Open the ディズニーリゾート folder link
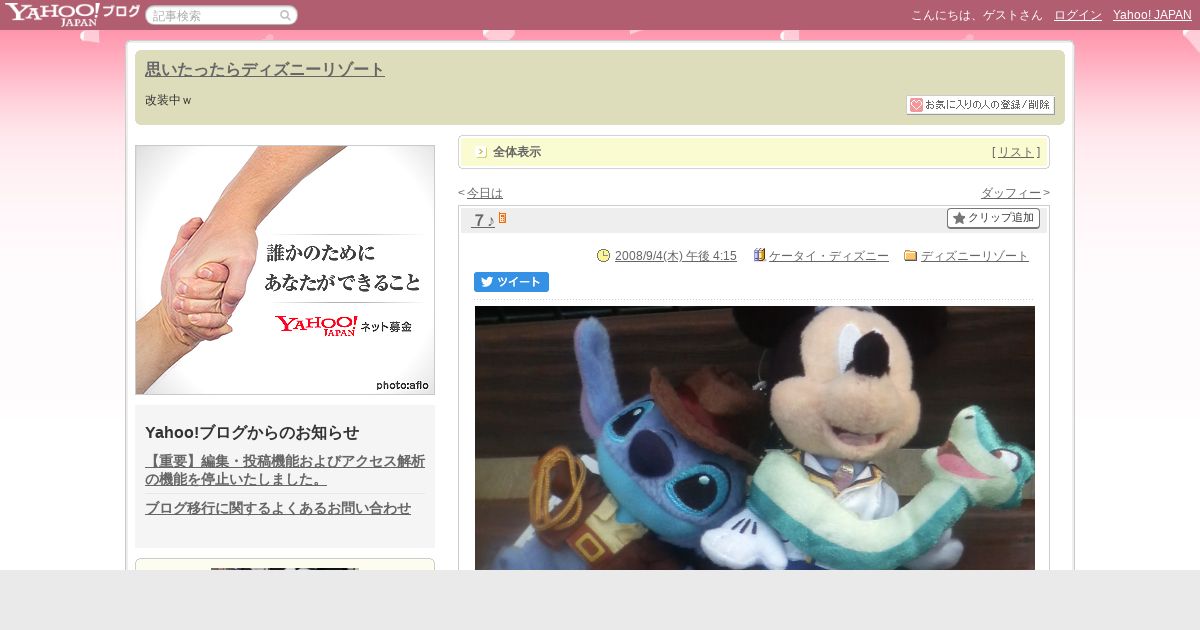The height and width of the screenshot is (630, 1200). tap(975, 256)
